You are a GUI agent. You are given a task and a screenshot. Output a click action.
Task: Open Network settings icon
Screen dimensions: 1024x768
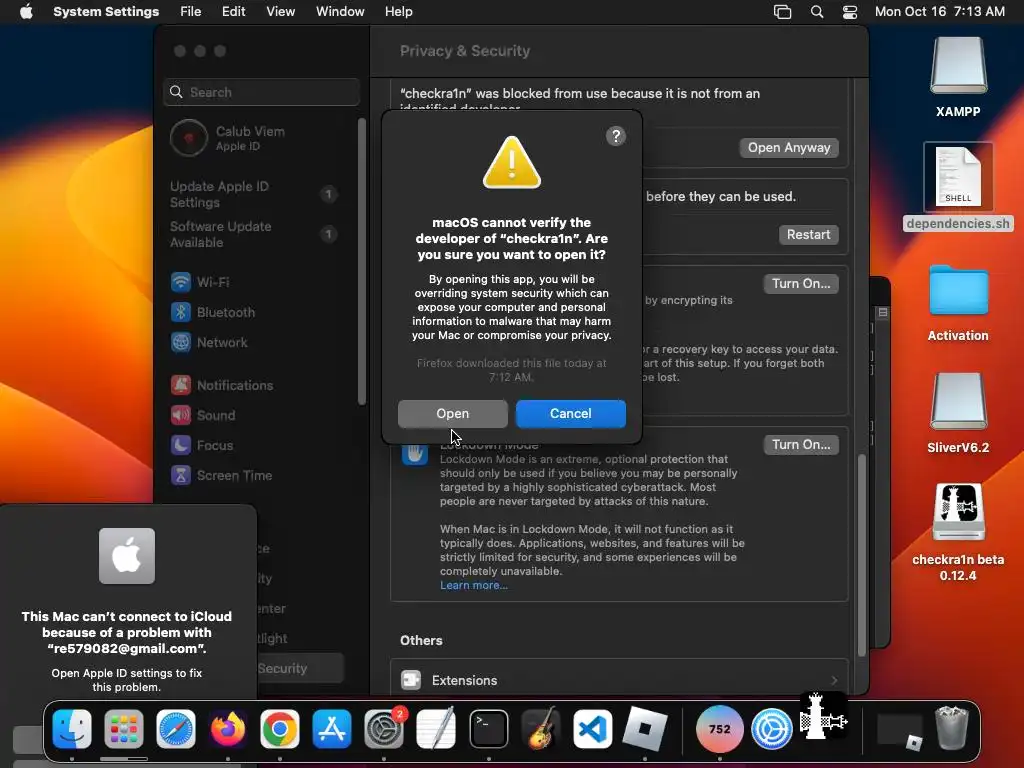181,342
